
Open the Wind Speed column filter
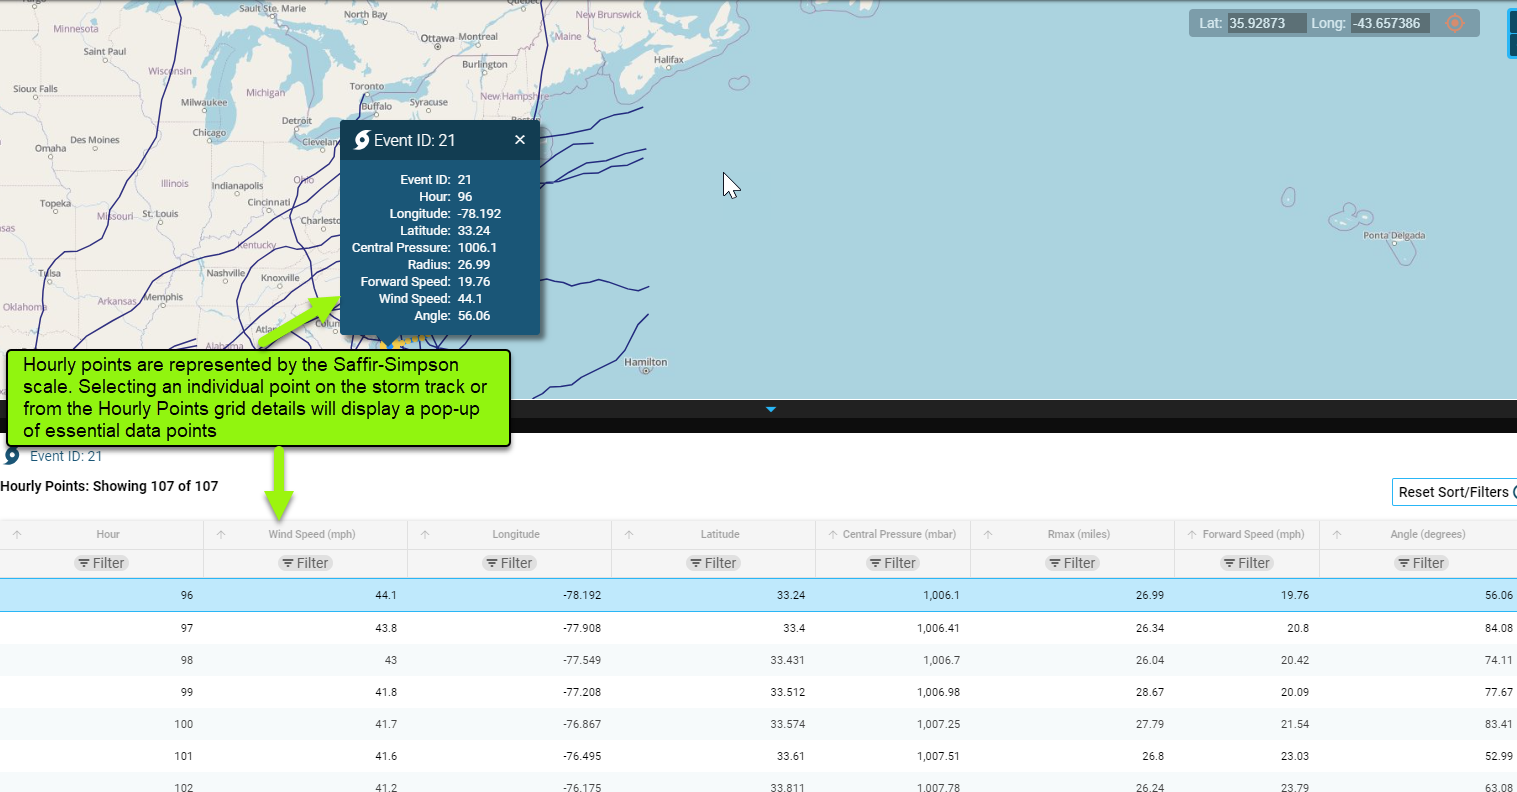[305, 563]
